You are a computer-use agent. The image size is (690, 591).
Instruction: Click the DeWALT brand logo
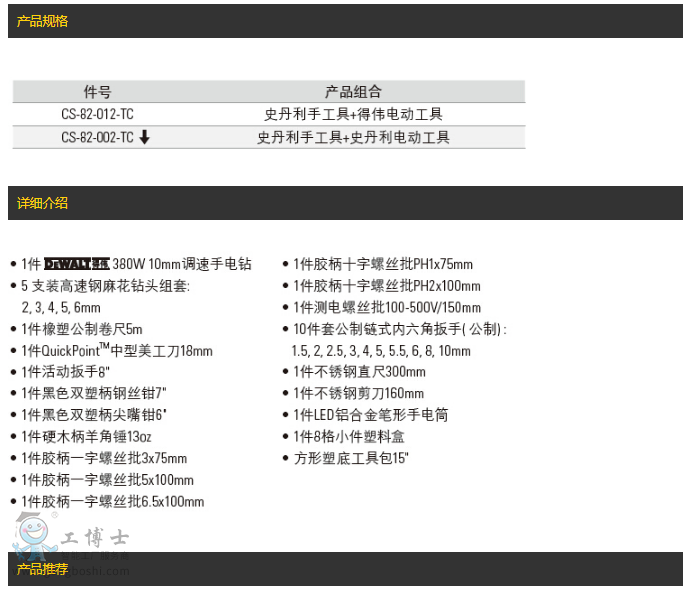[x=77, y=265]
